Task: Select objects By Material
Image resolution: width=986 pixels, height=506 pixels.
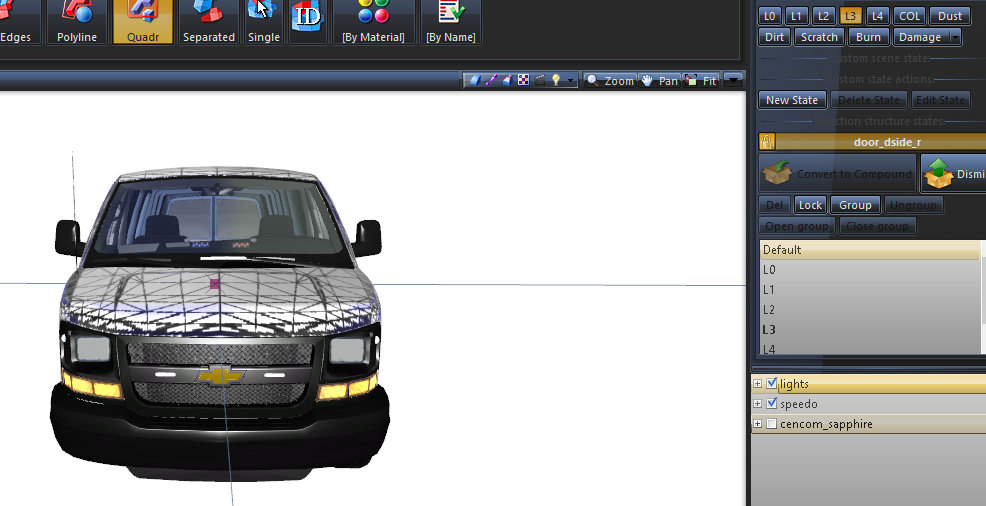Action: (374, 22)
